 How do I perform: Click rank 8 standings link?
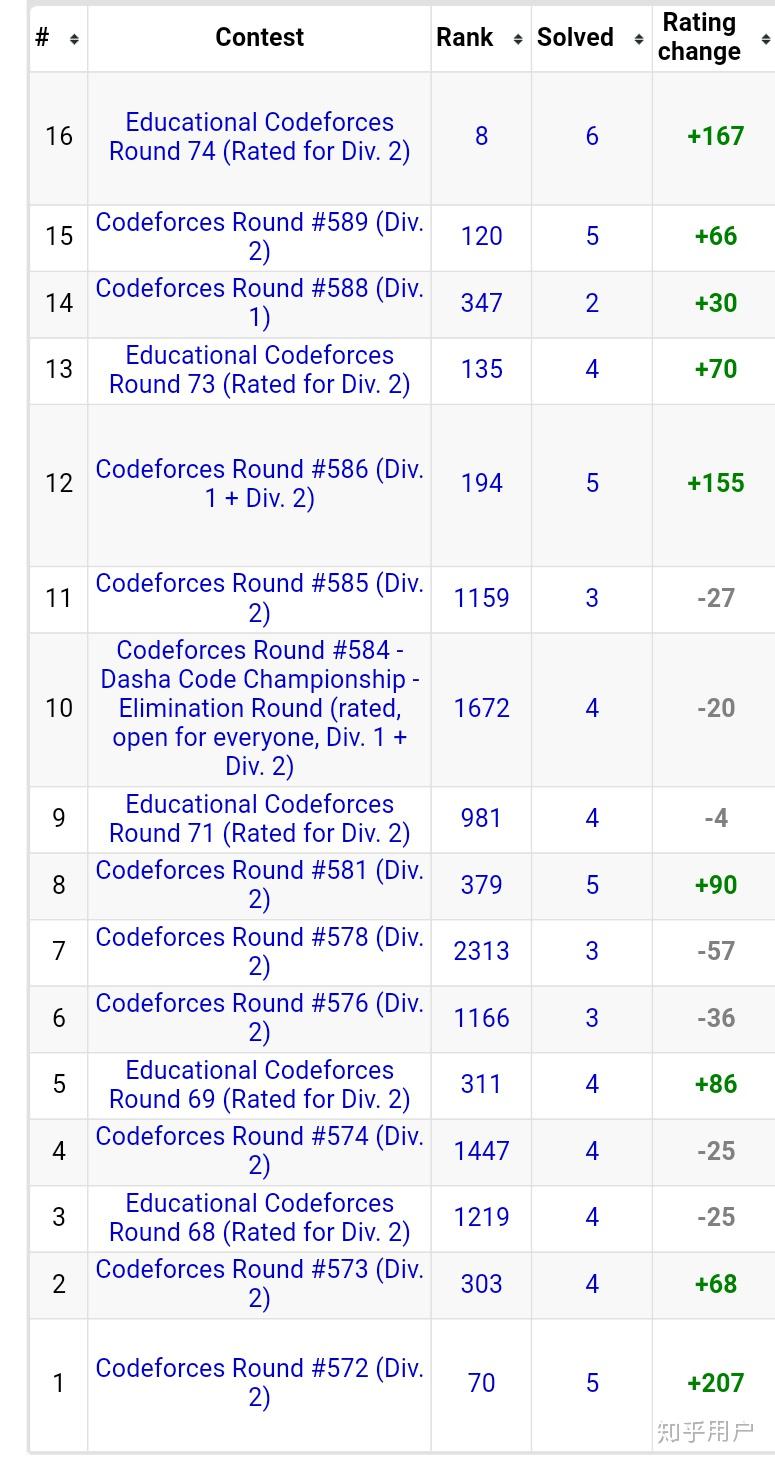pos(481,136)
